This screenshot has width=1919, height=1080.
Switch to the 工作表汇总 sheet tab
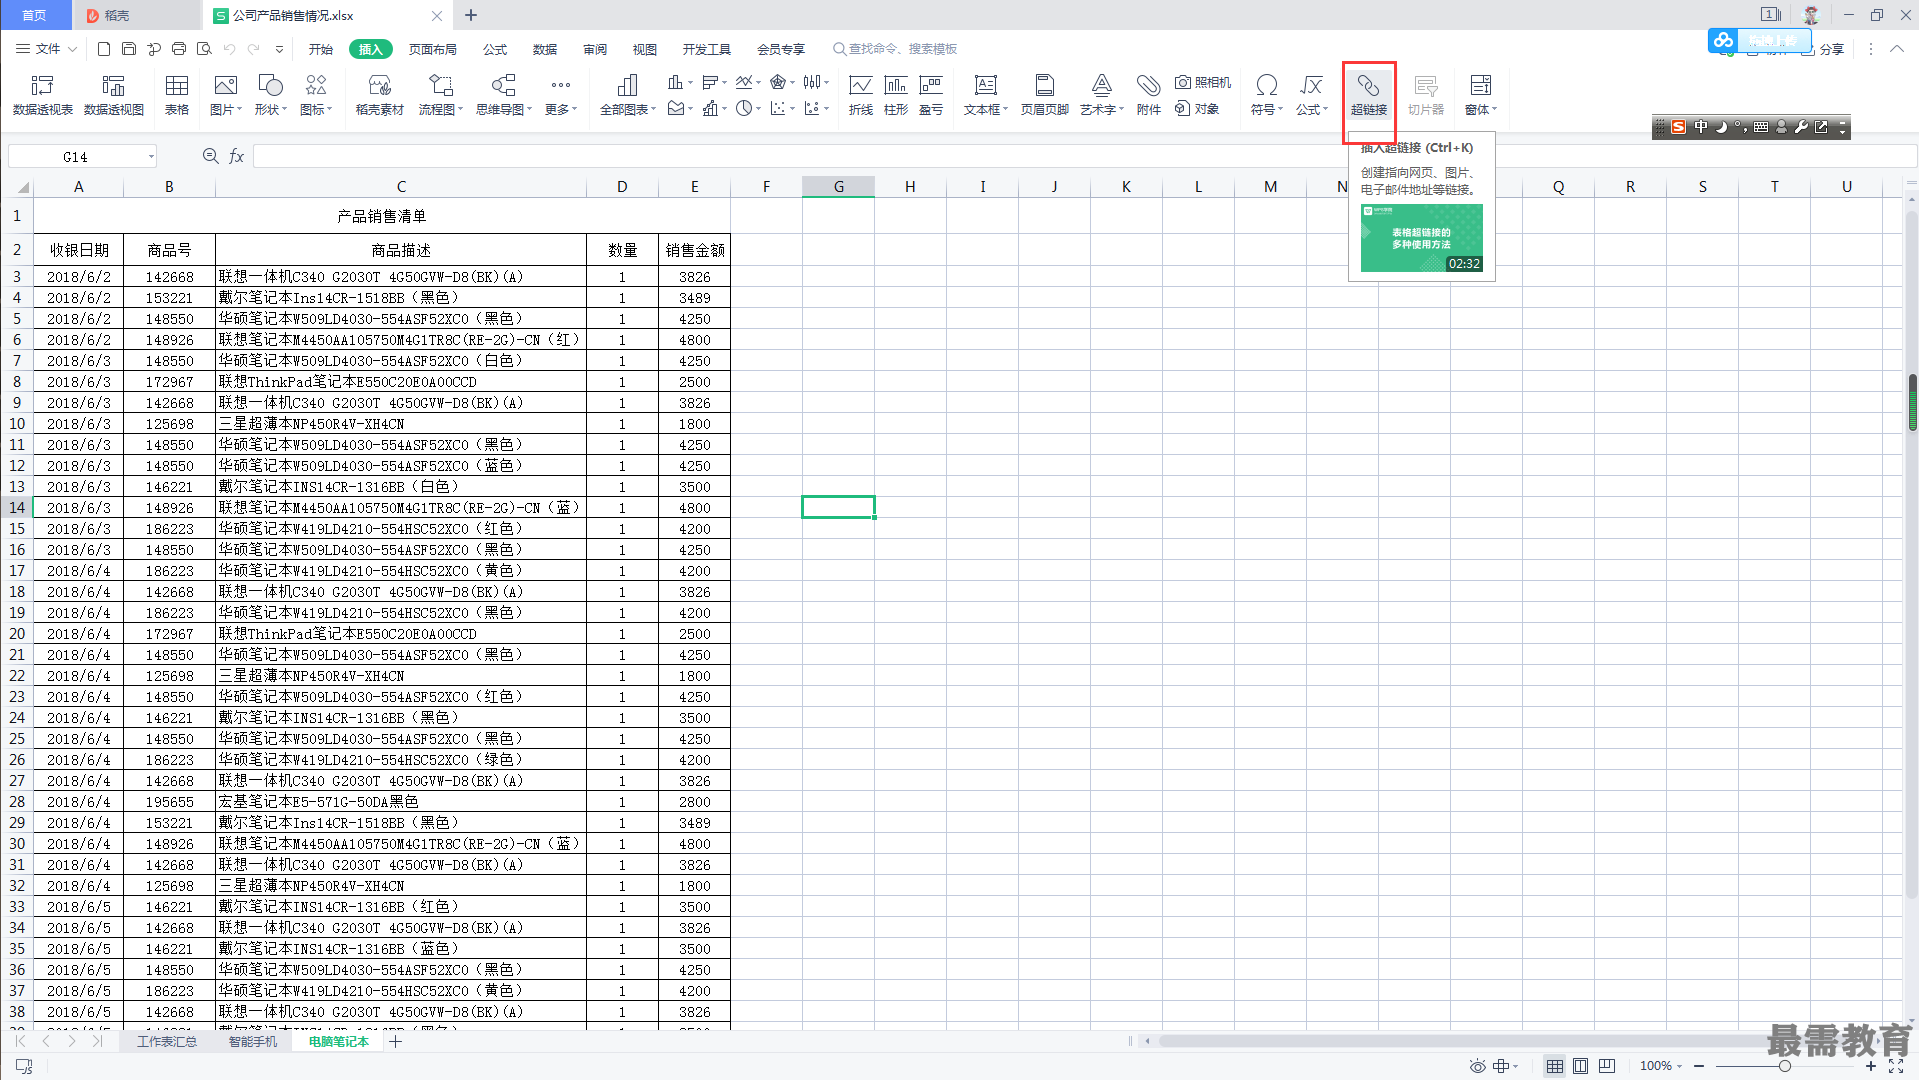[167, 1042]
